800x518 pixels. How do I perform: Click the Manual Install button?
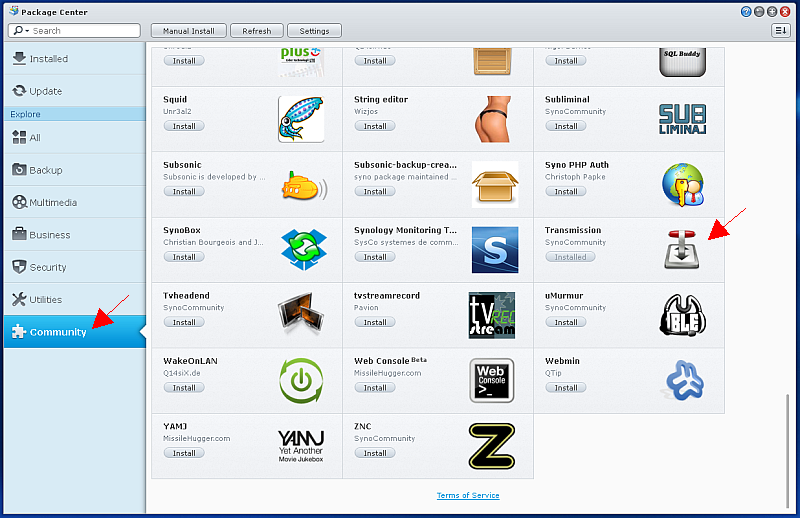click(x=189, y=31)
